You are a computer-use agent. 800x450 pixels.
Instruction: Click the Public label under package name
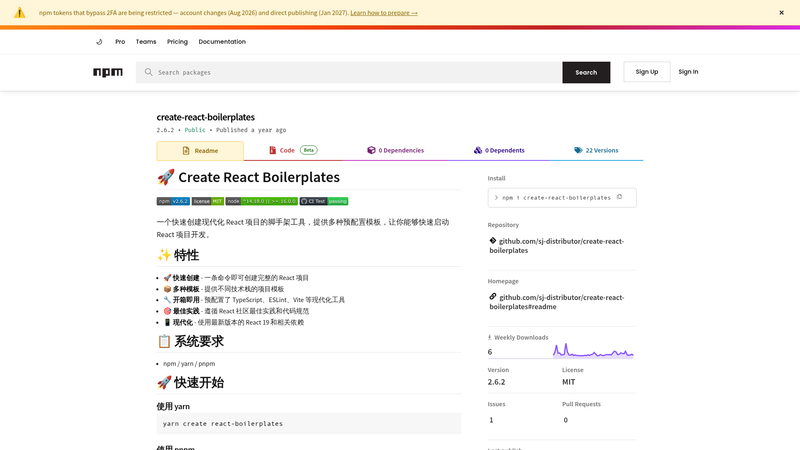195,130
